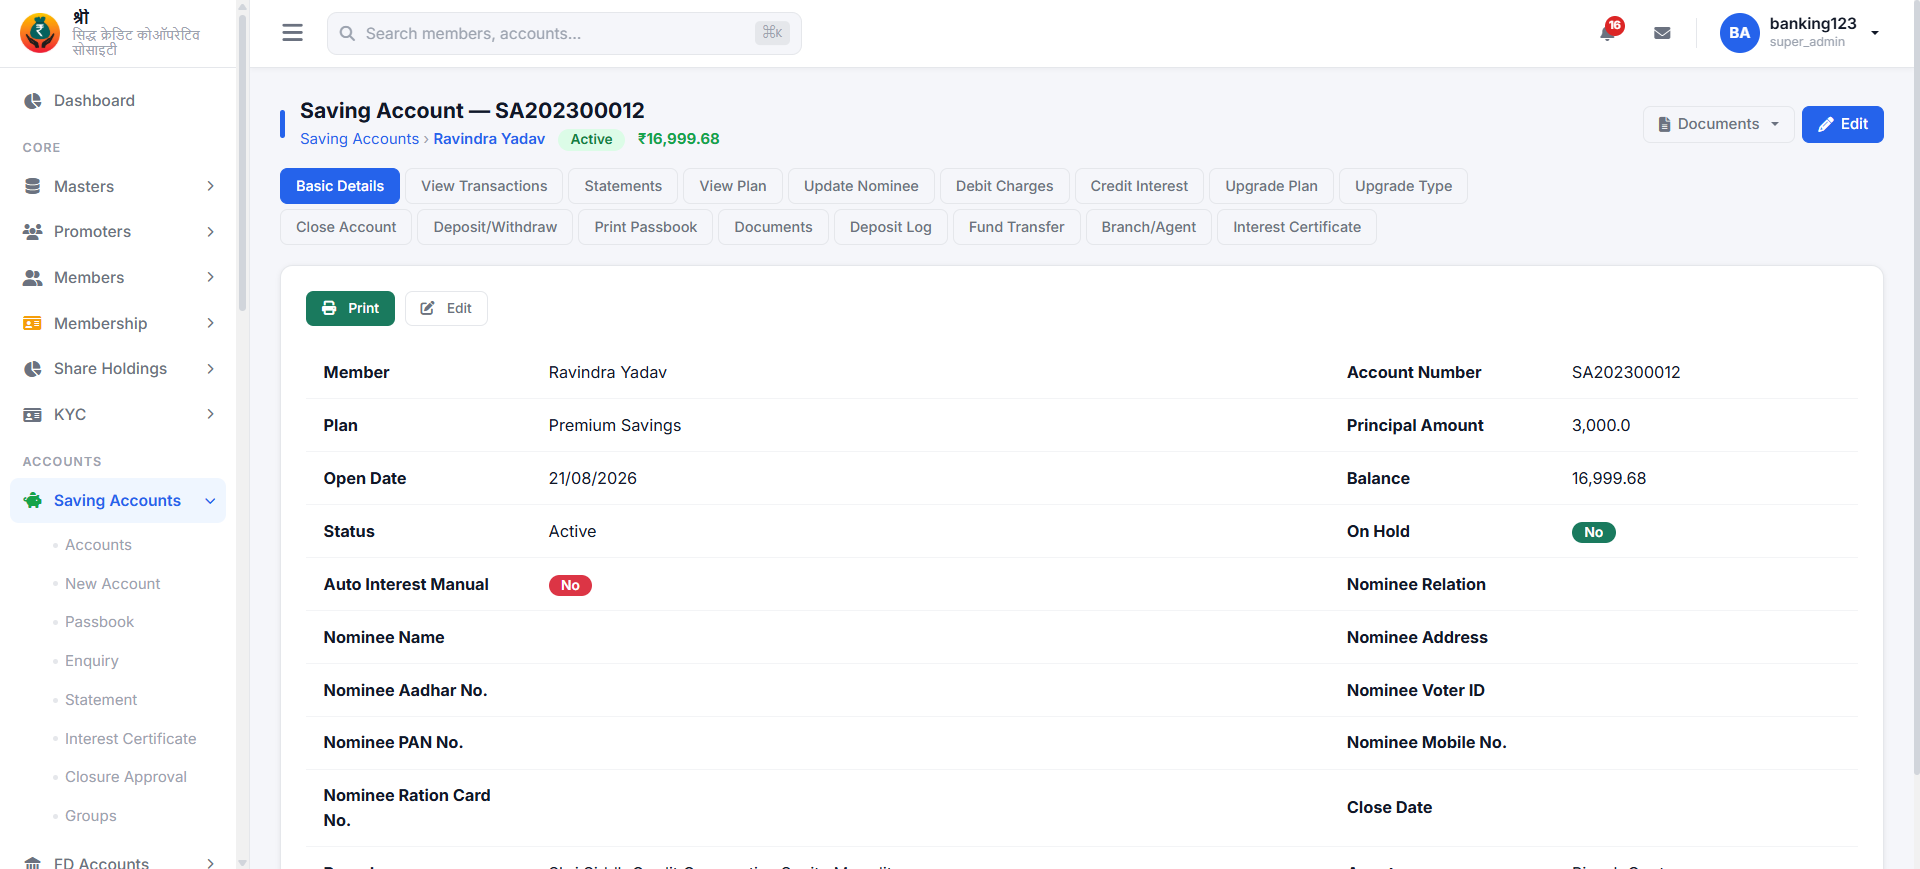This screenshot has height=869, width=1920.
Task: Switch to the View Transactions tab
Action: point(484,186)
